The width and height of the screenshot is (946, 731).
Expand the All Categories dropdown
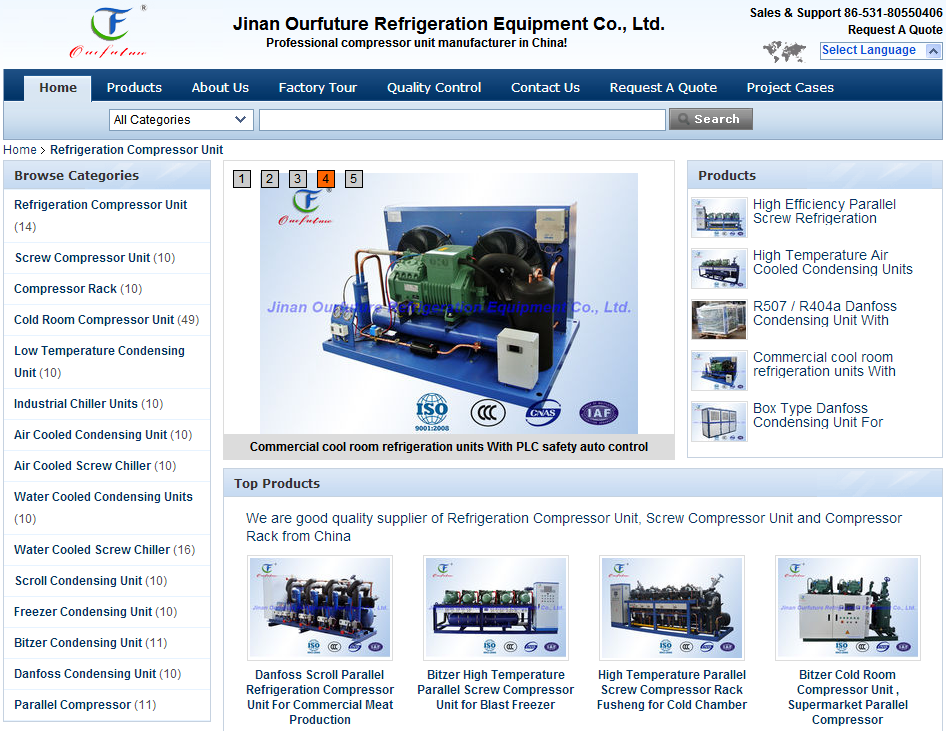click(x=181, y=119)
